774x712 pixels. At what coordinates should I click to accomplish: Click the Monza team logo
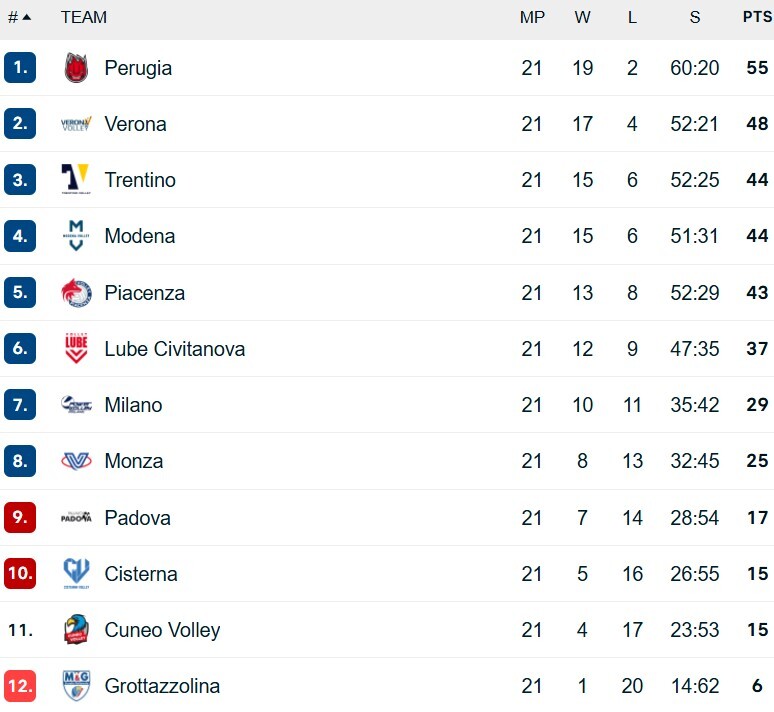click(76, 461)
